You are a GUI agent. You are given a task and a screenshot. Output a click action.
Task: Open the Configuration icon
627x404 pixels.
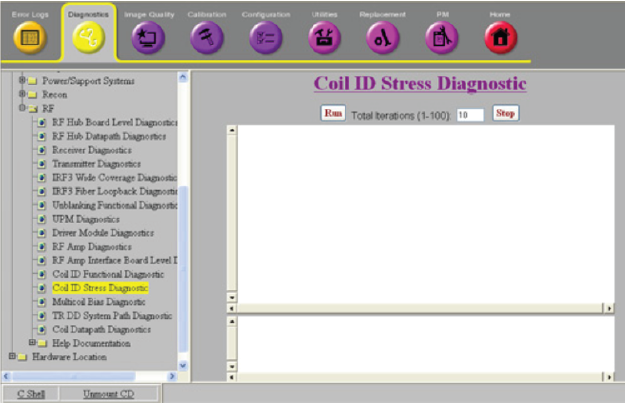266,39
